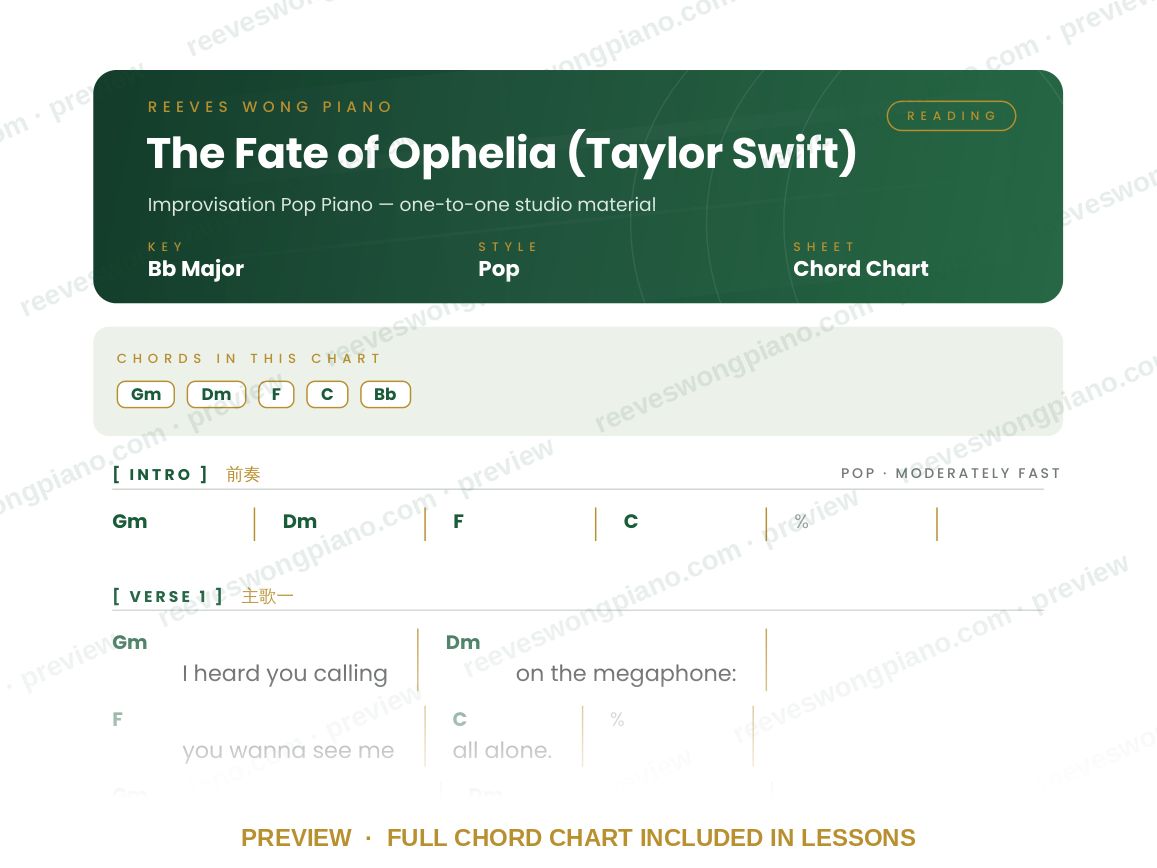Click the lyric 'you wanna see me'

(288, 750)
